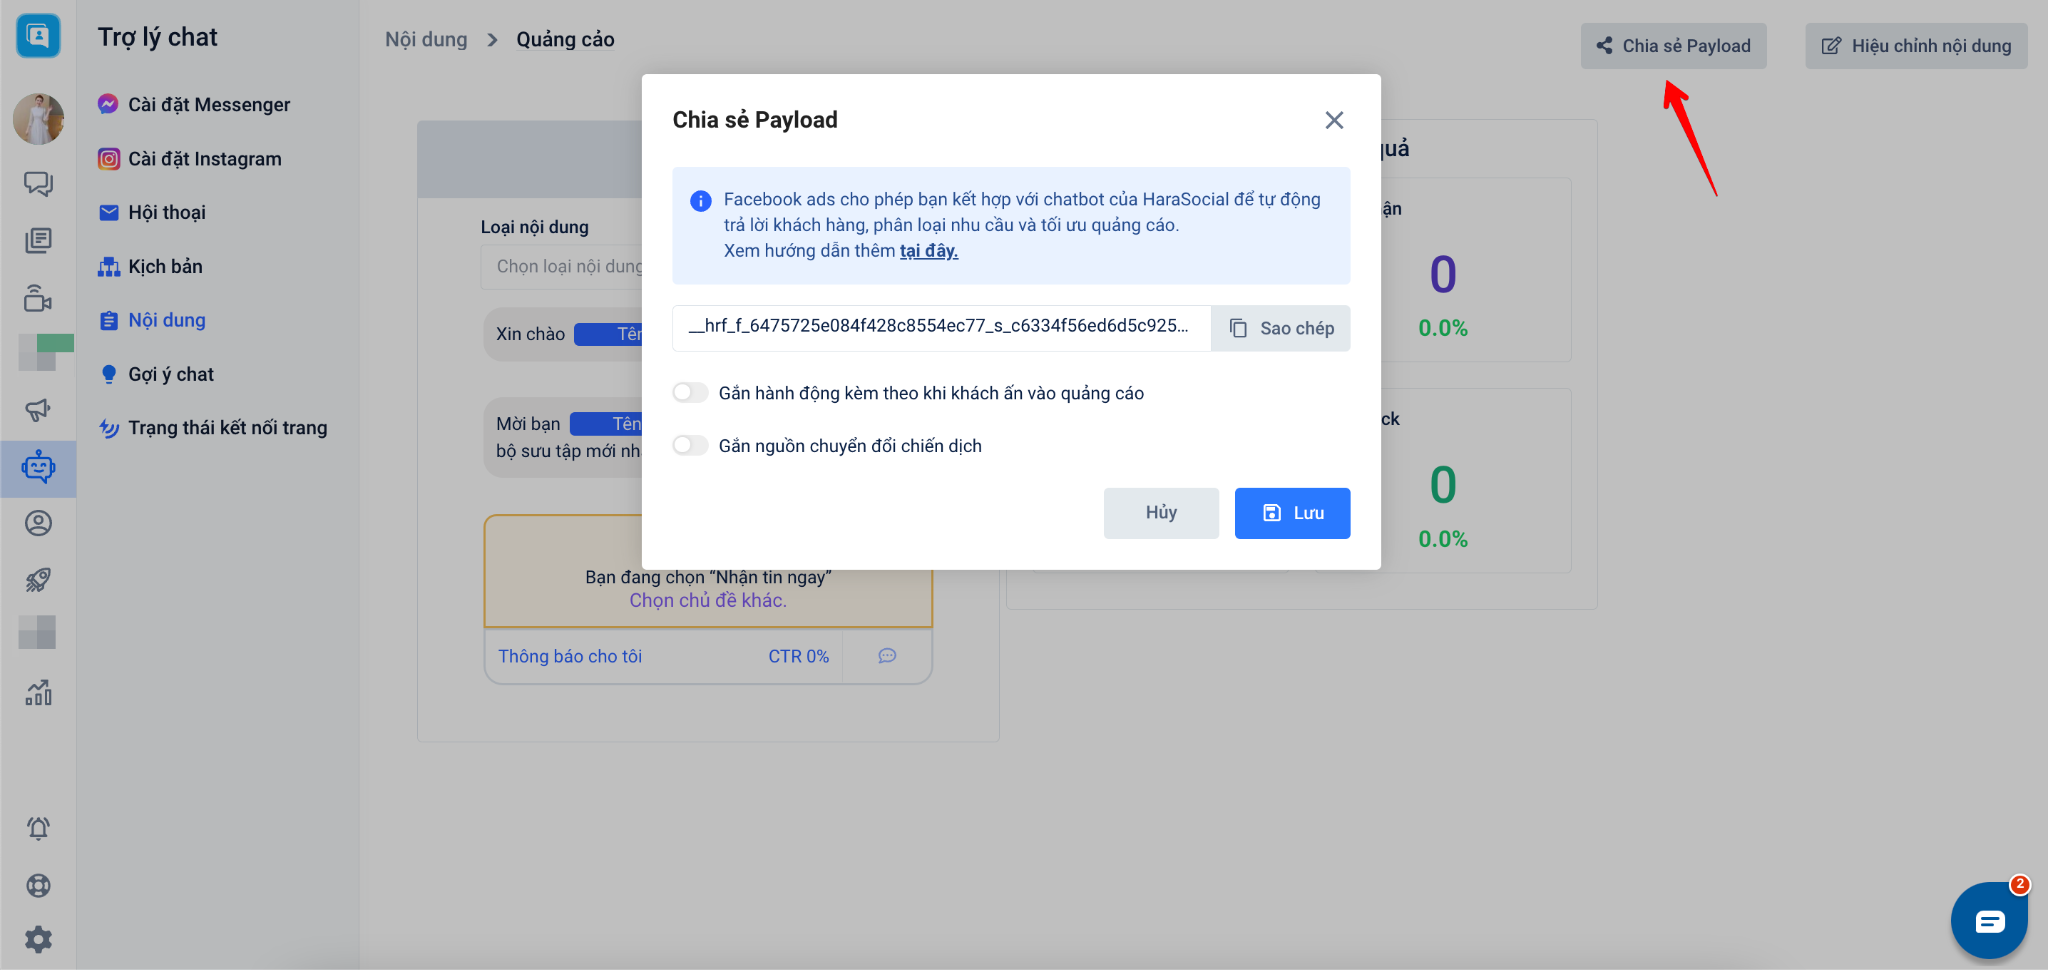Open the notifications bell icon
Viewport: 2048px width, 970px height.
pyautogui.click(x=38, y=828)
